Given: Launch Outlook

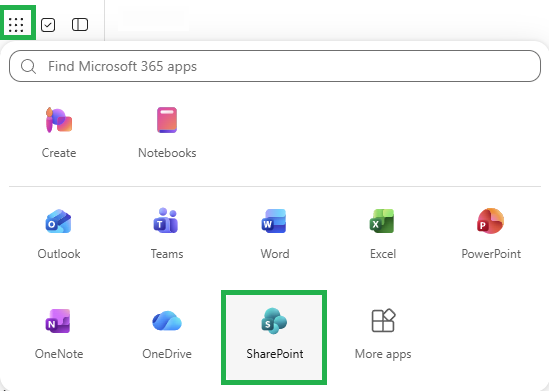Looking at the screenshot, I should 59,234.
